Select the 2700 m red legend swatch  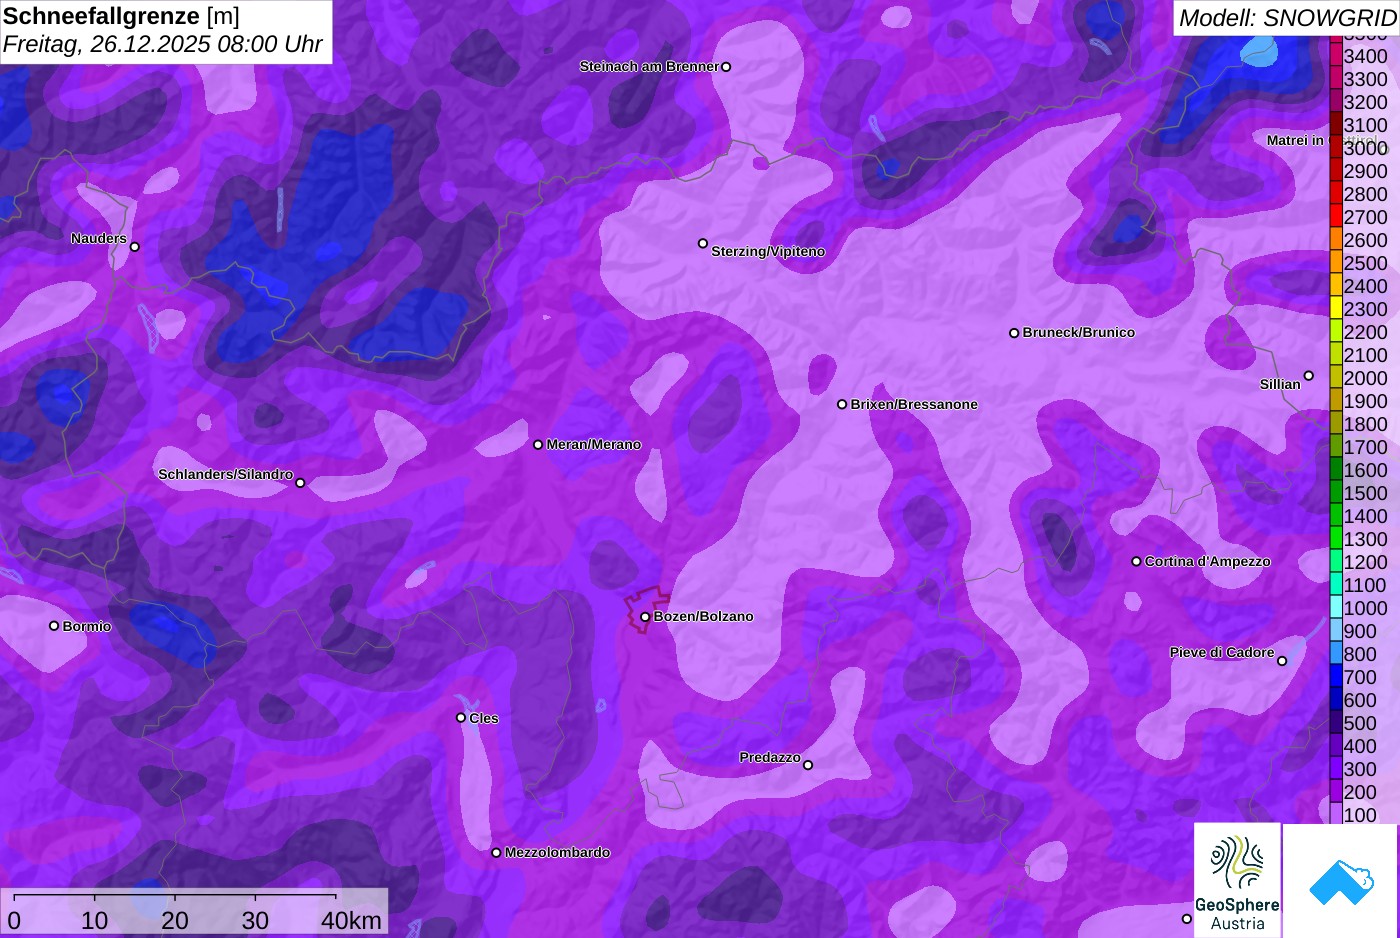1336,217
